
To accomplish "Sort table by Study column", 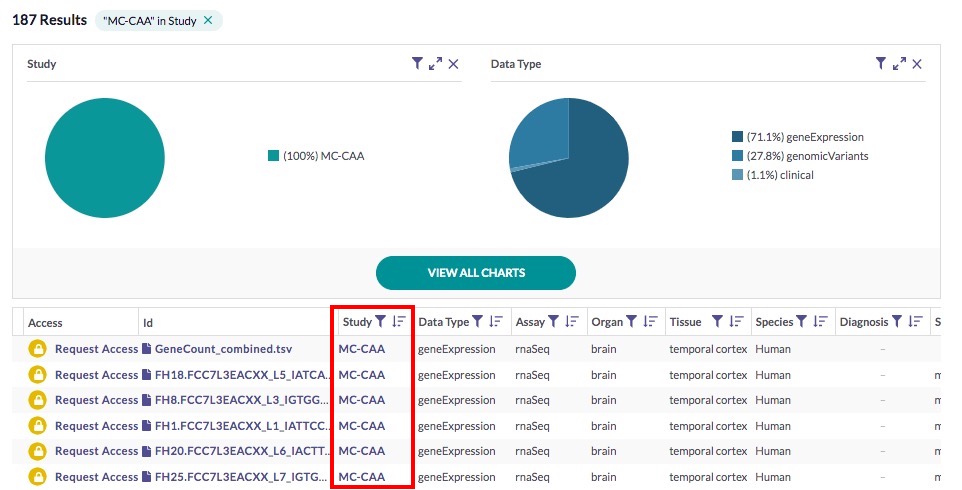I will pos(398,322).
